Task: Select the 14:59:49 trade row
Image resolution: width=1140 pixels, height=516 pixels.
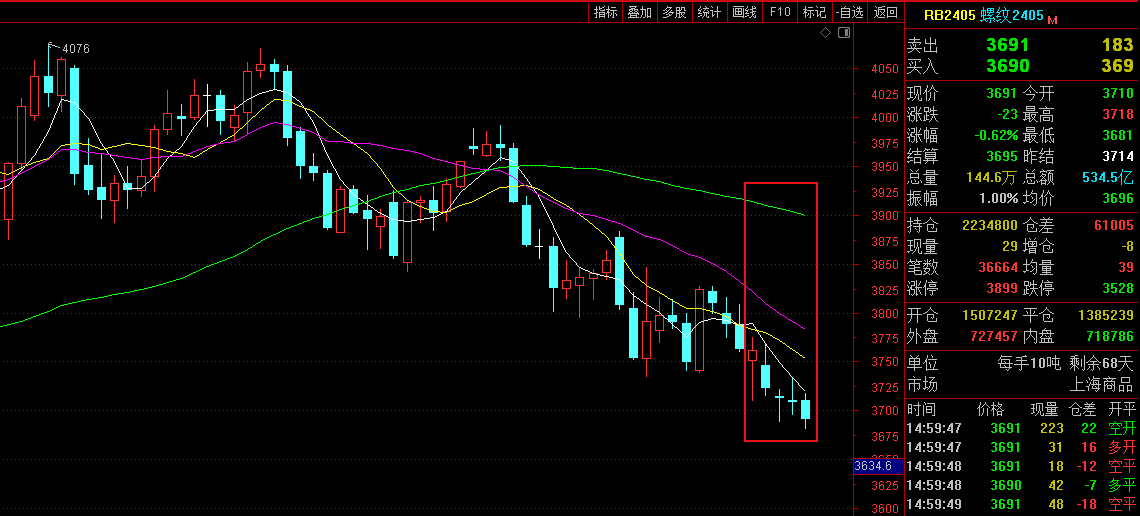Action: pyautogui.click(x=1020, y=504)
